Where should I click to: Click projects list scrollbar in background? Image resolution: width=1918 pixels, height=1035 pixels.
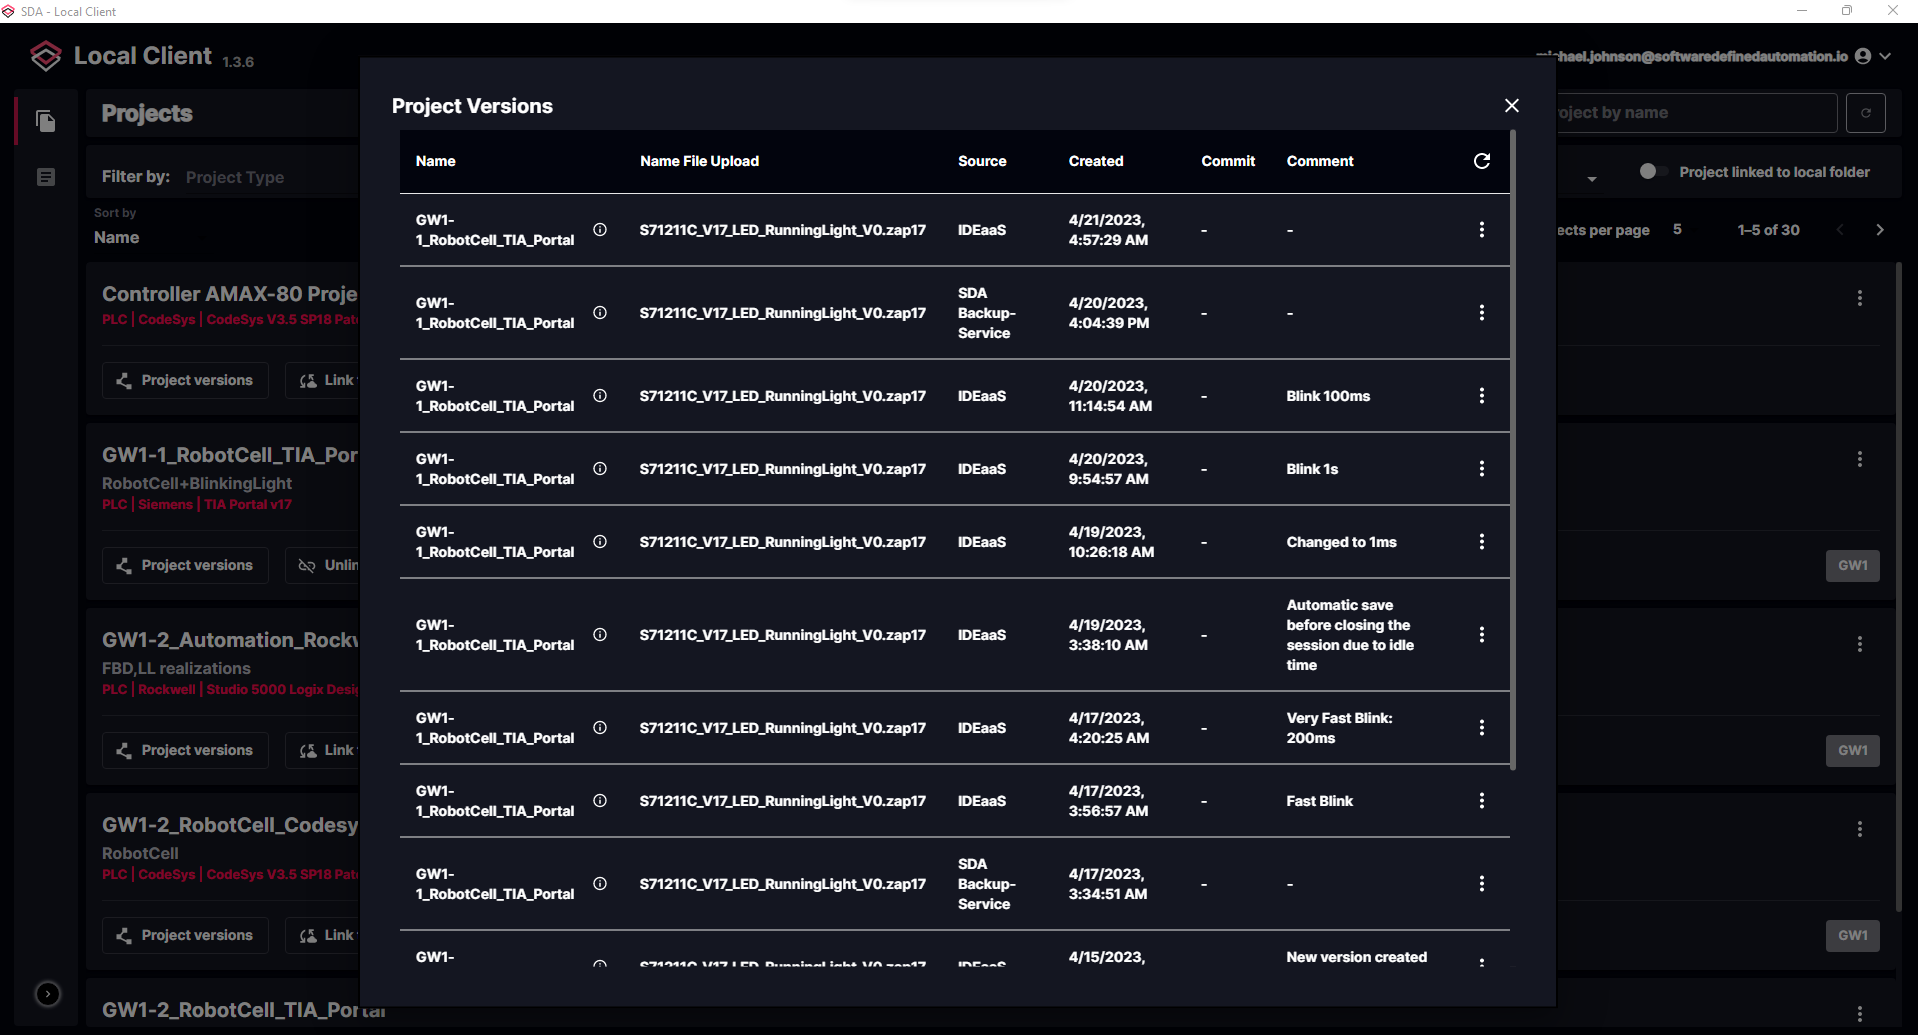pyautogui.click(x=1898, y=585)
